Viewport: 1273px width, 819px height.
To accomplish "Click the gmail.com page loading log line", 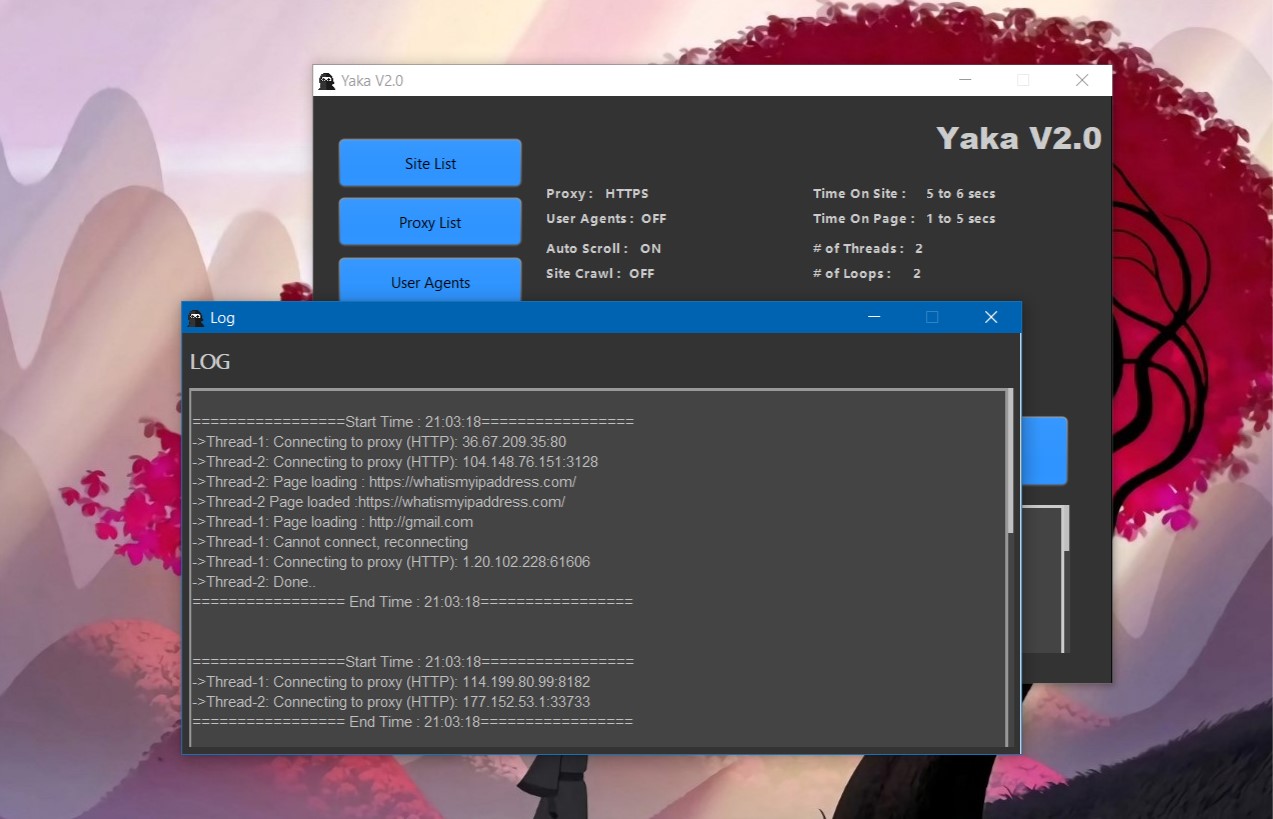I will pyautogui.click(x=333, y=522).
